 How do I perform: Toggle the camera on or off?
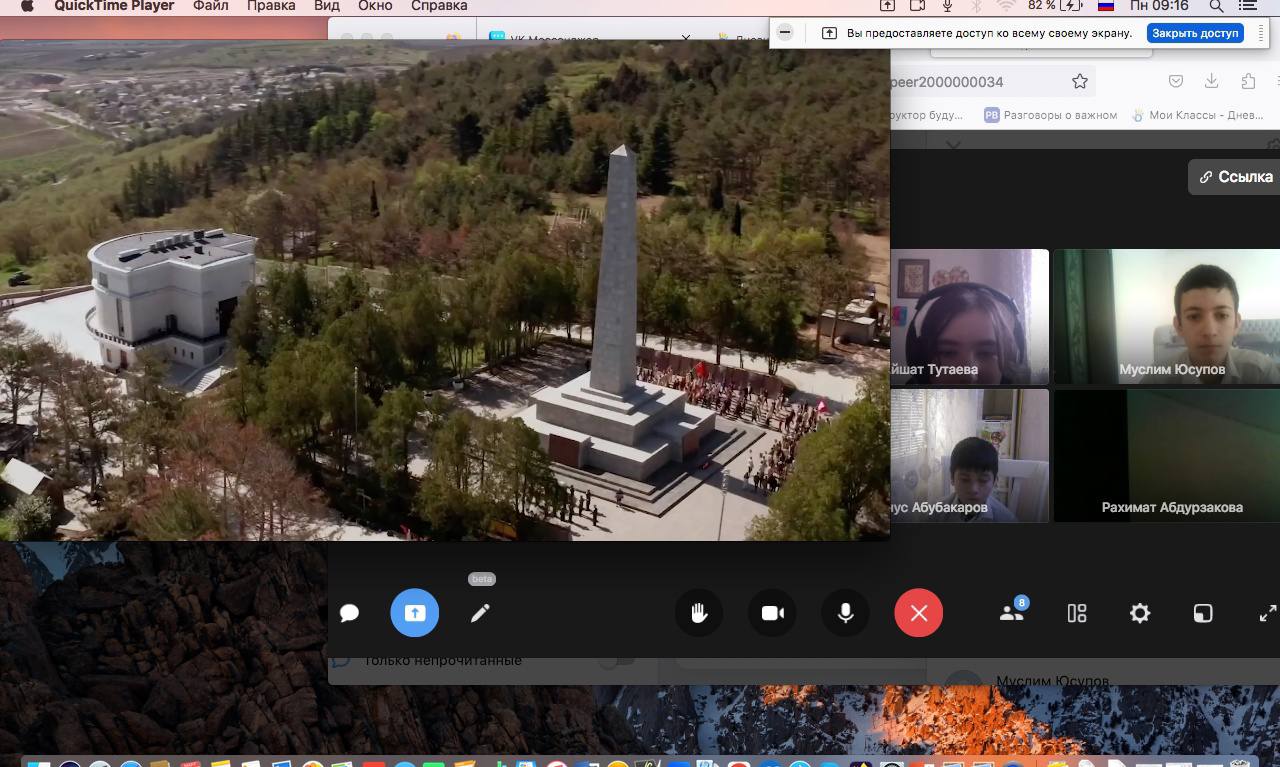772,613
